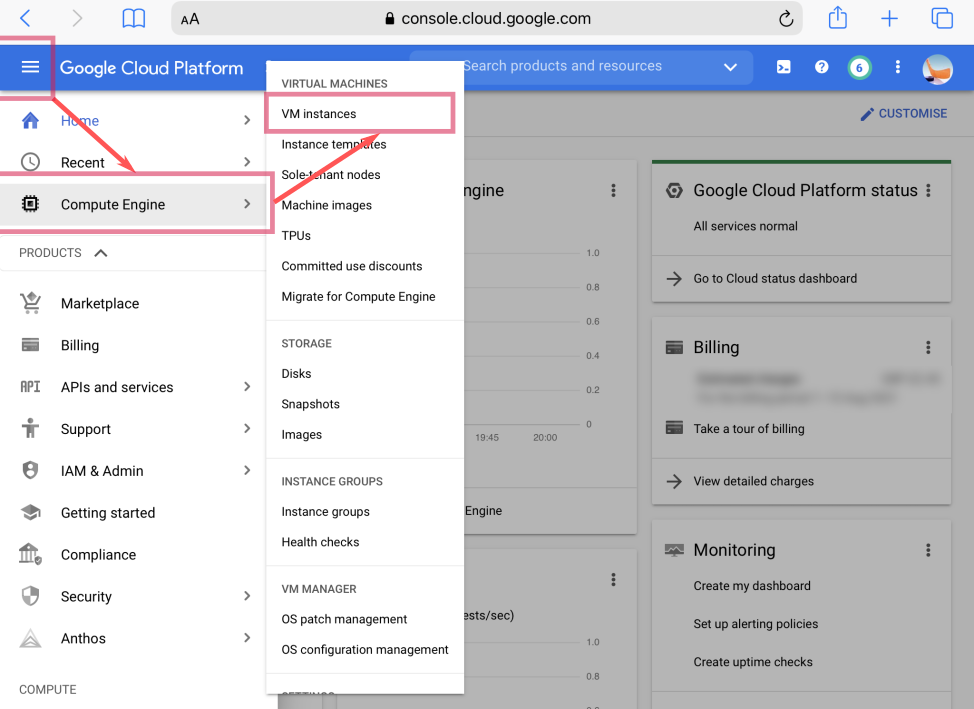
Task: Reload the page in Safari
Action: [x=786, y=19]
